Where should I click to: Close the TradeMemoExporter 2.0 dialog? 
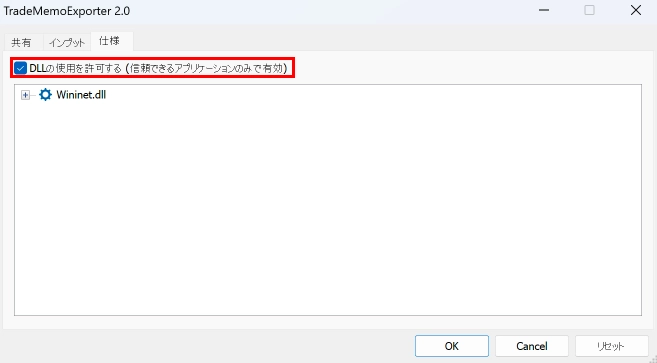click(x=636, y=10)
